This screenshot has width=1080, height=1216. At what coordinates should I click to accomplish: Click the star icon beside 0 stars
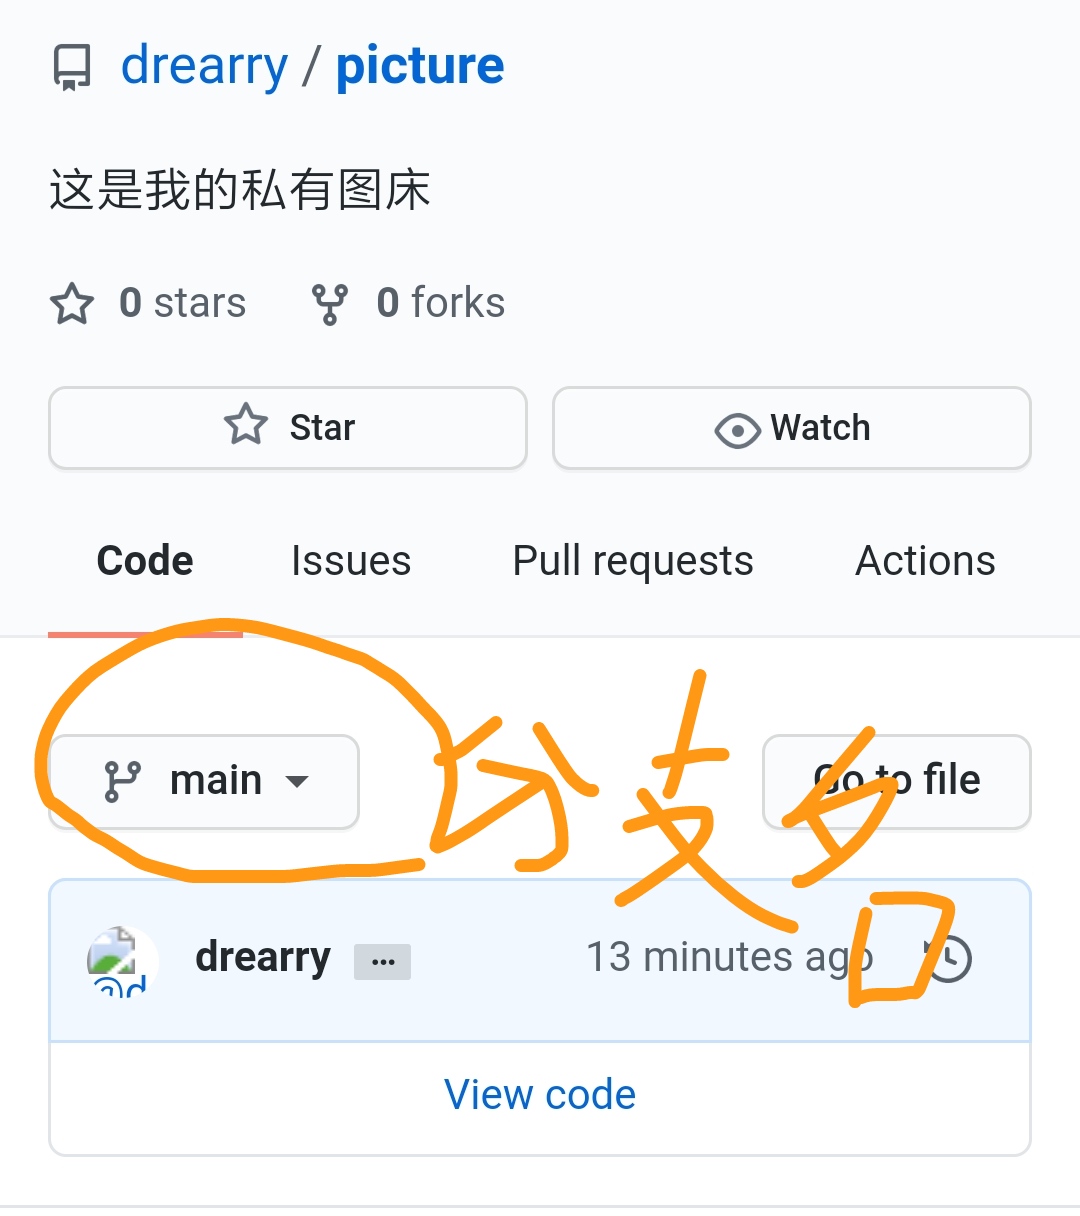point(72,304)
